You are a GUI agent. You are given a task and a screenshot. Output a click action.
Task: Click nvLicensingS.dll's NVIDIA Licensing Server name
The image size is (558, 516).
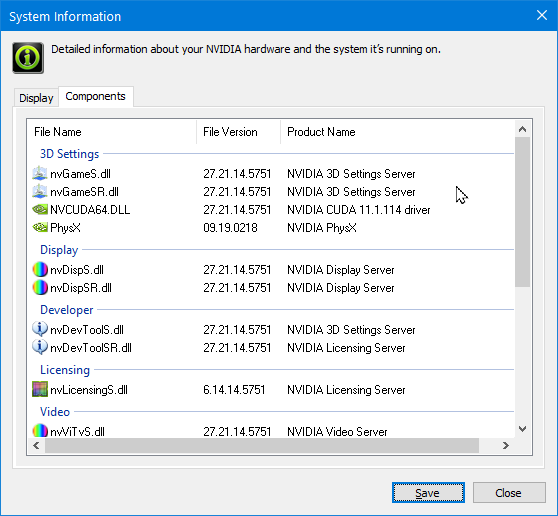346,390
